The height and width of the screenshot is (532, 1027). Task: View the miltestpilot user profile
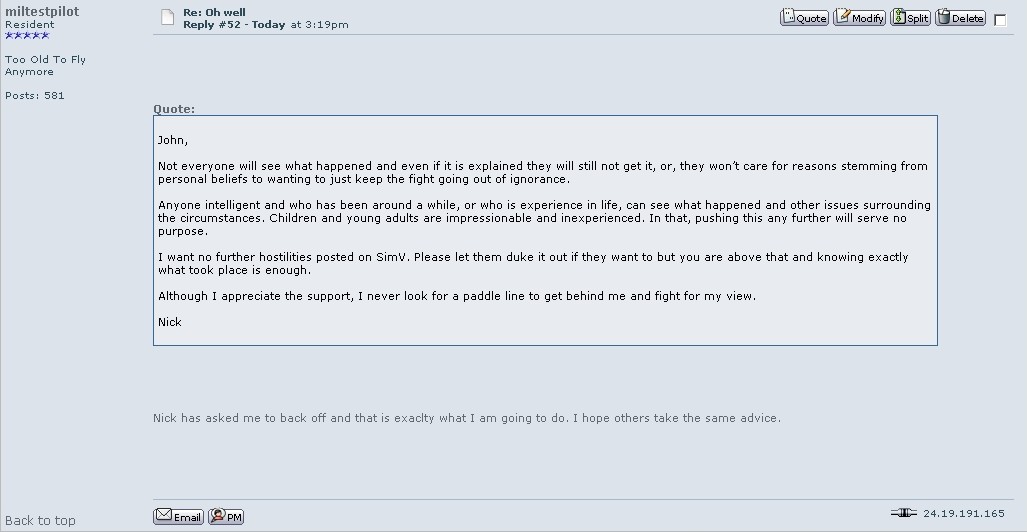(x=42, y=11)
